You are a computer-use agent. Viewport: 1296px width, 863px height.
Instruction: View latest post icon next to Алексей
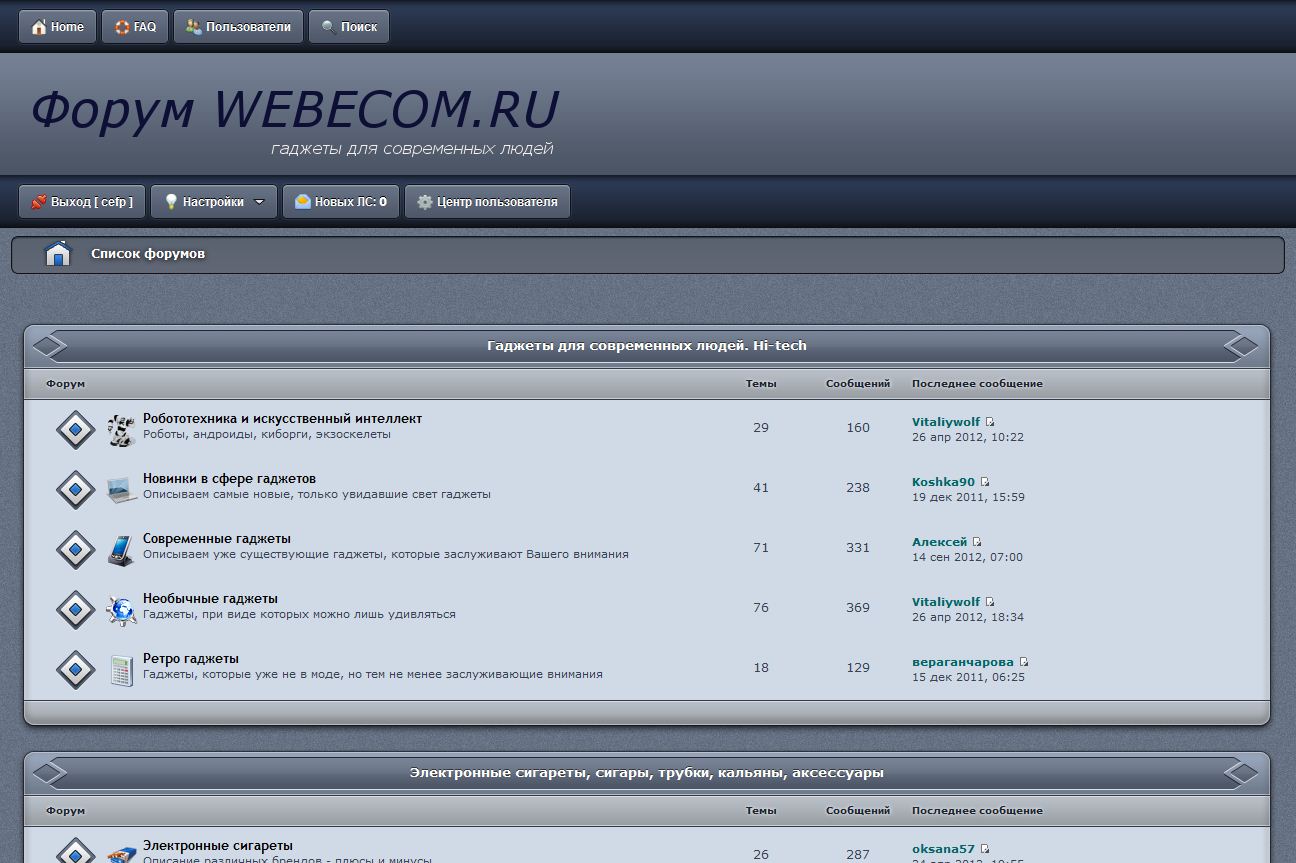[x=977, y=542]
